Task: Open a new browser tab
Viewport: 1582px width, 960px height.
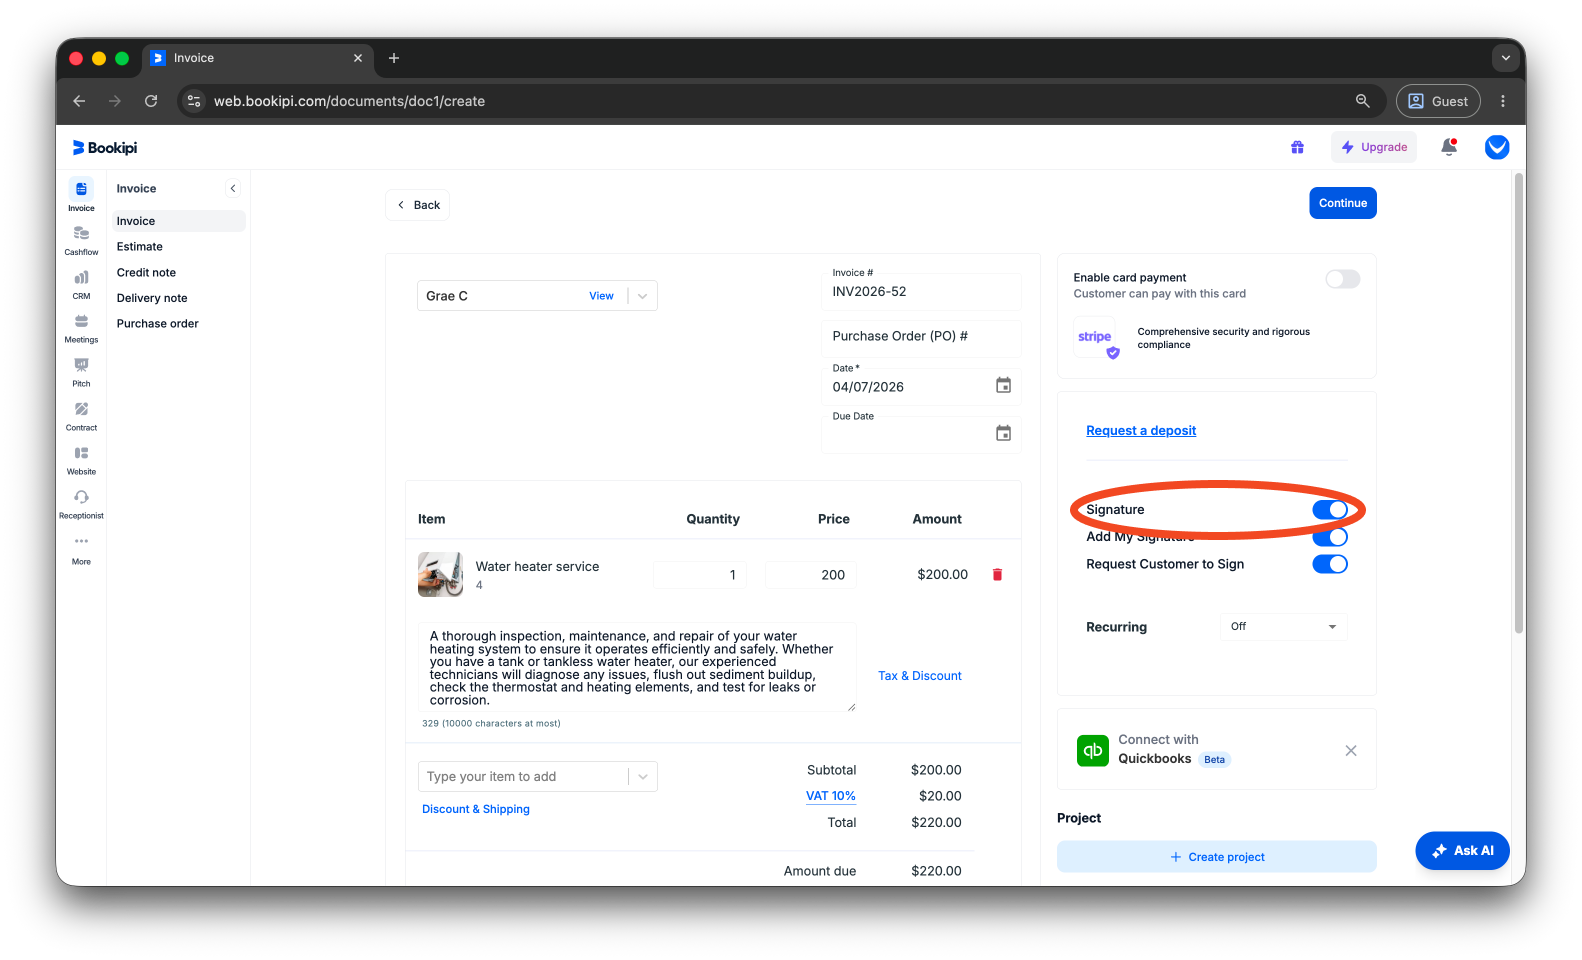Action: [394, 58]
